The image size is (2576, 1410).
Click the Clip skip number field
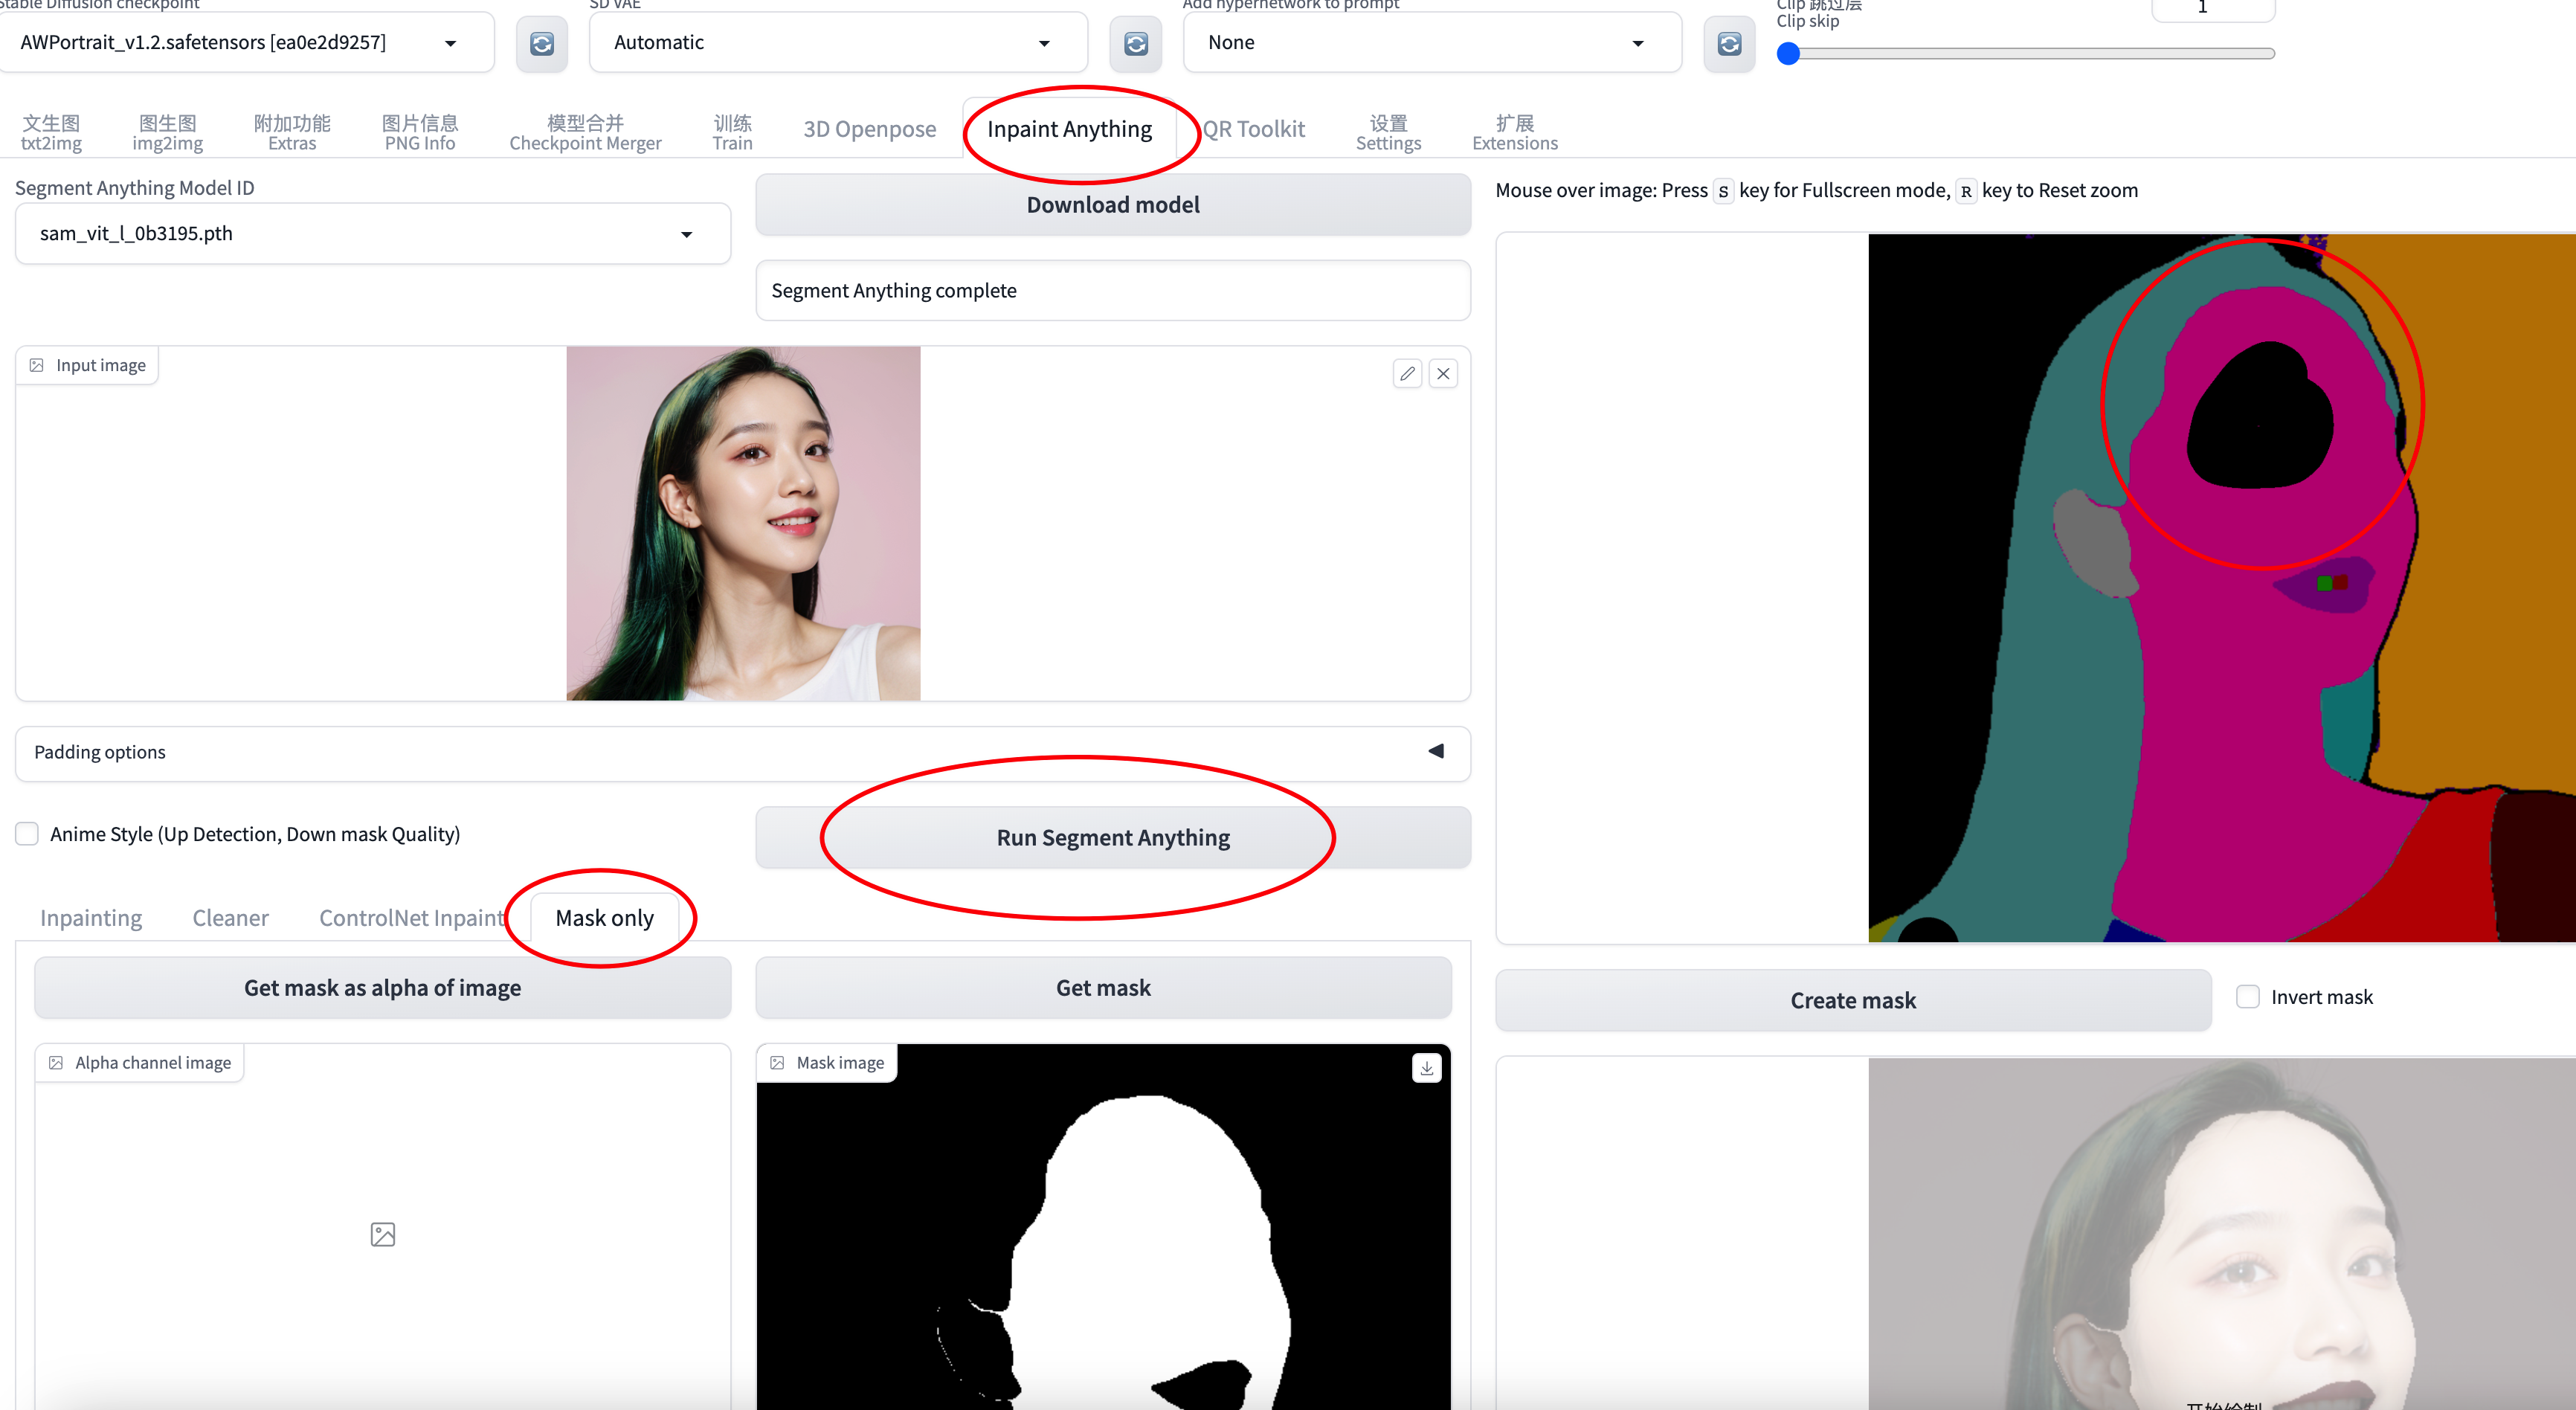click(2212, 8)
